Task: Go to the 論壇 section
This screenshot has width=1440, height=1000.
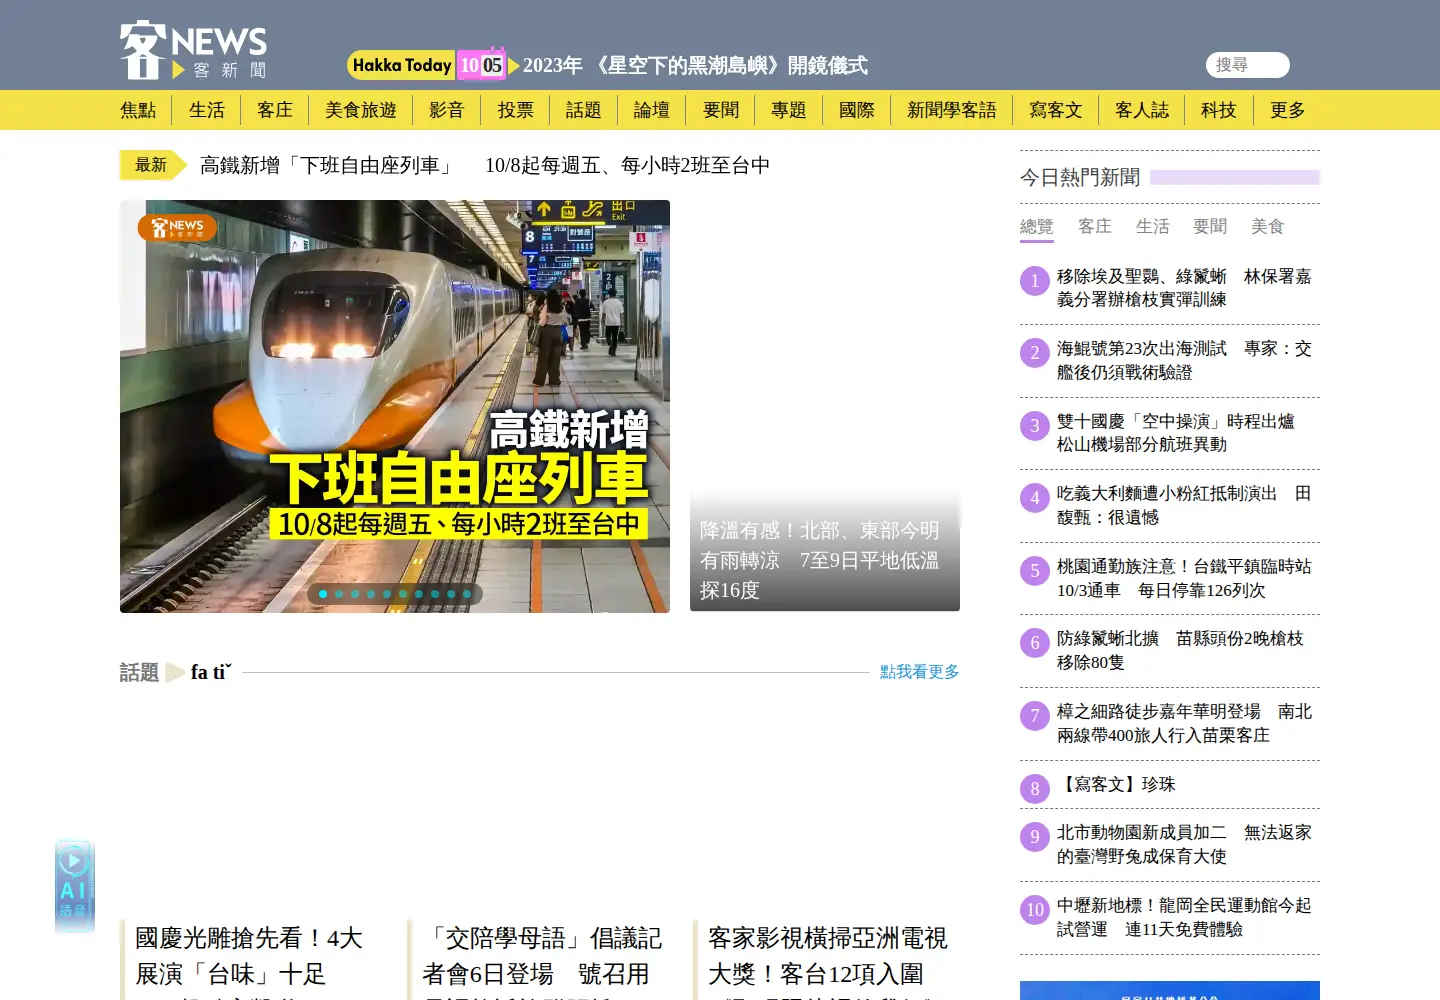Action: (x=652, y=110)
